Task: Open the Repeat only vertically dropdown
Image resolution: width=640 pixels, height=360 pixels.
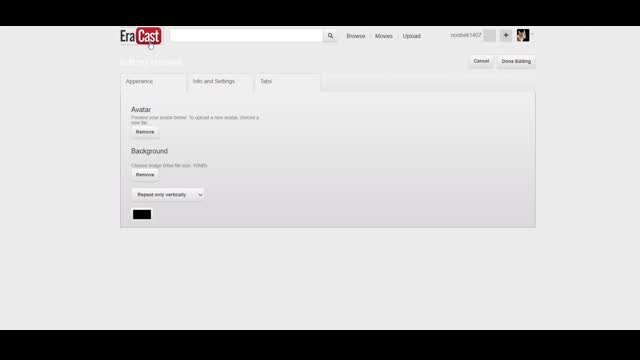Action: [169, 195]
